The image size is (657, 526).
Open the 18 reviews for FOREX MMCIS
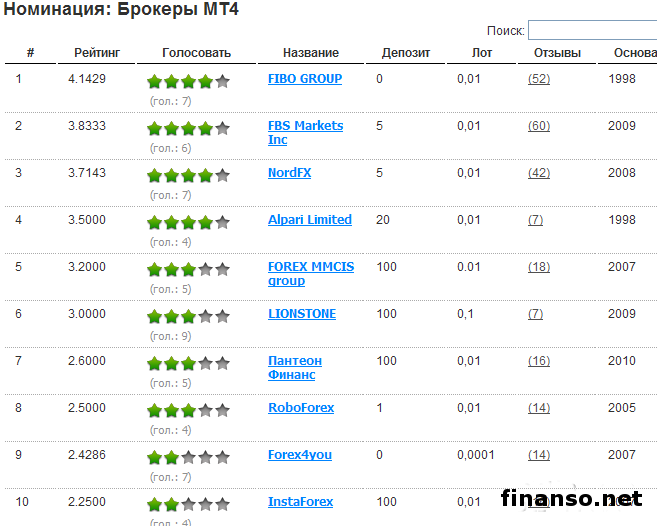[x=539, y=267]
